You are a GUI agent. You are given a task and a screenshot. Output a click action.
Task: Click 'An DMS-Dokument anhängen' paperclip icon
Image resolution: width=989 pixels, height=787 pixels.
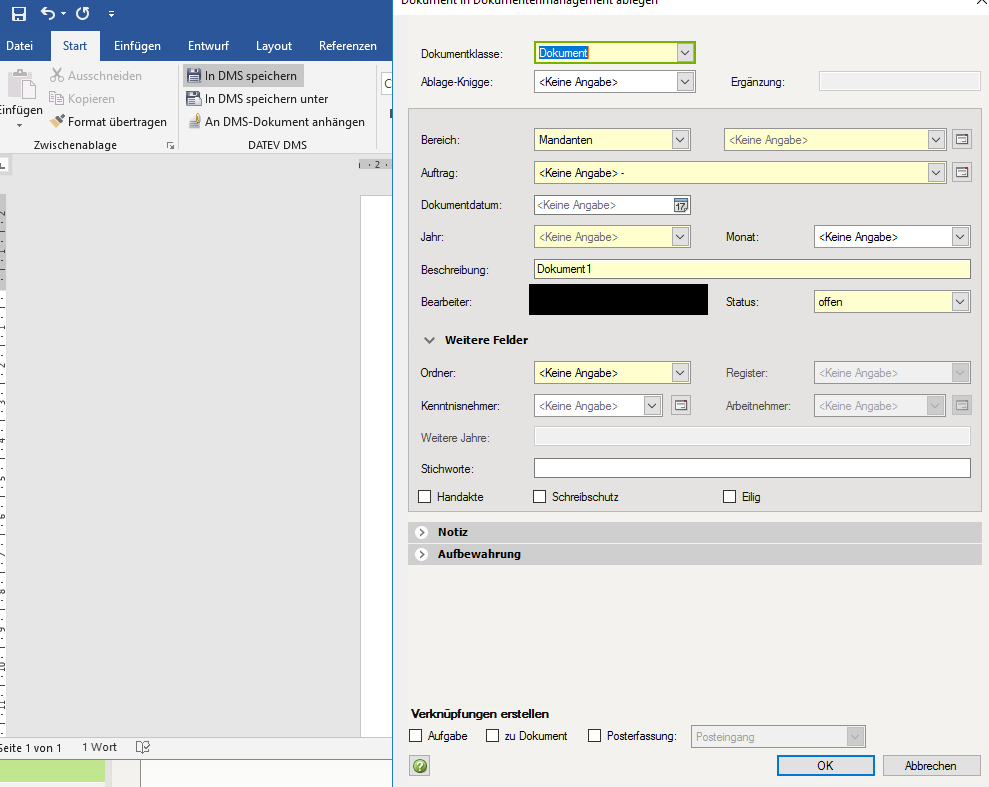(x=194, y=122)
